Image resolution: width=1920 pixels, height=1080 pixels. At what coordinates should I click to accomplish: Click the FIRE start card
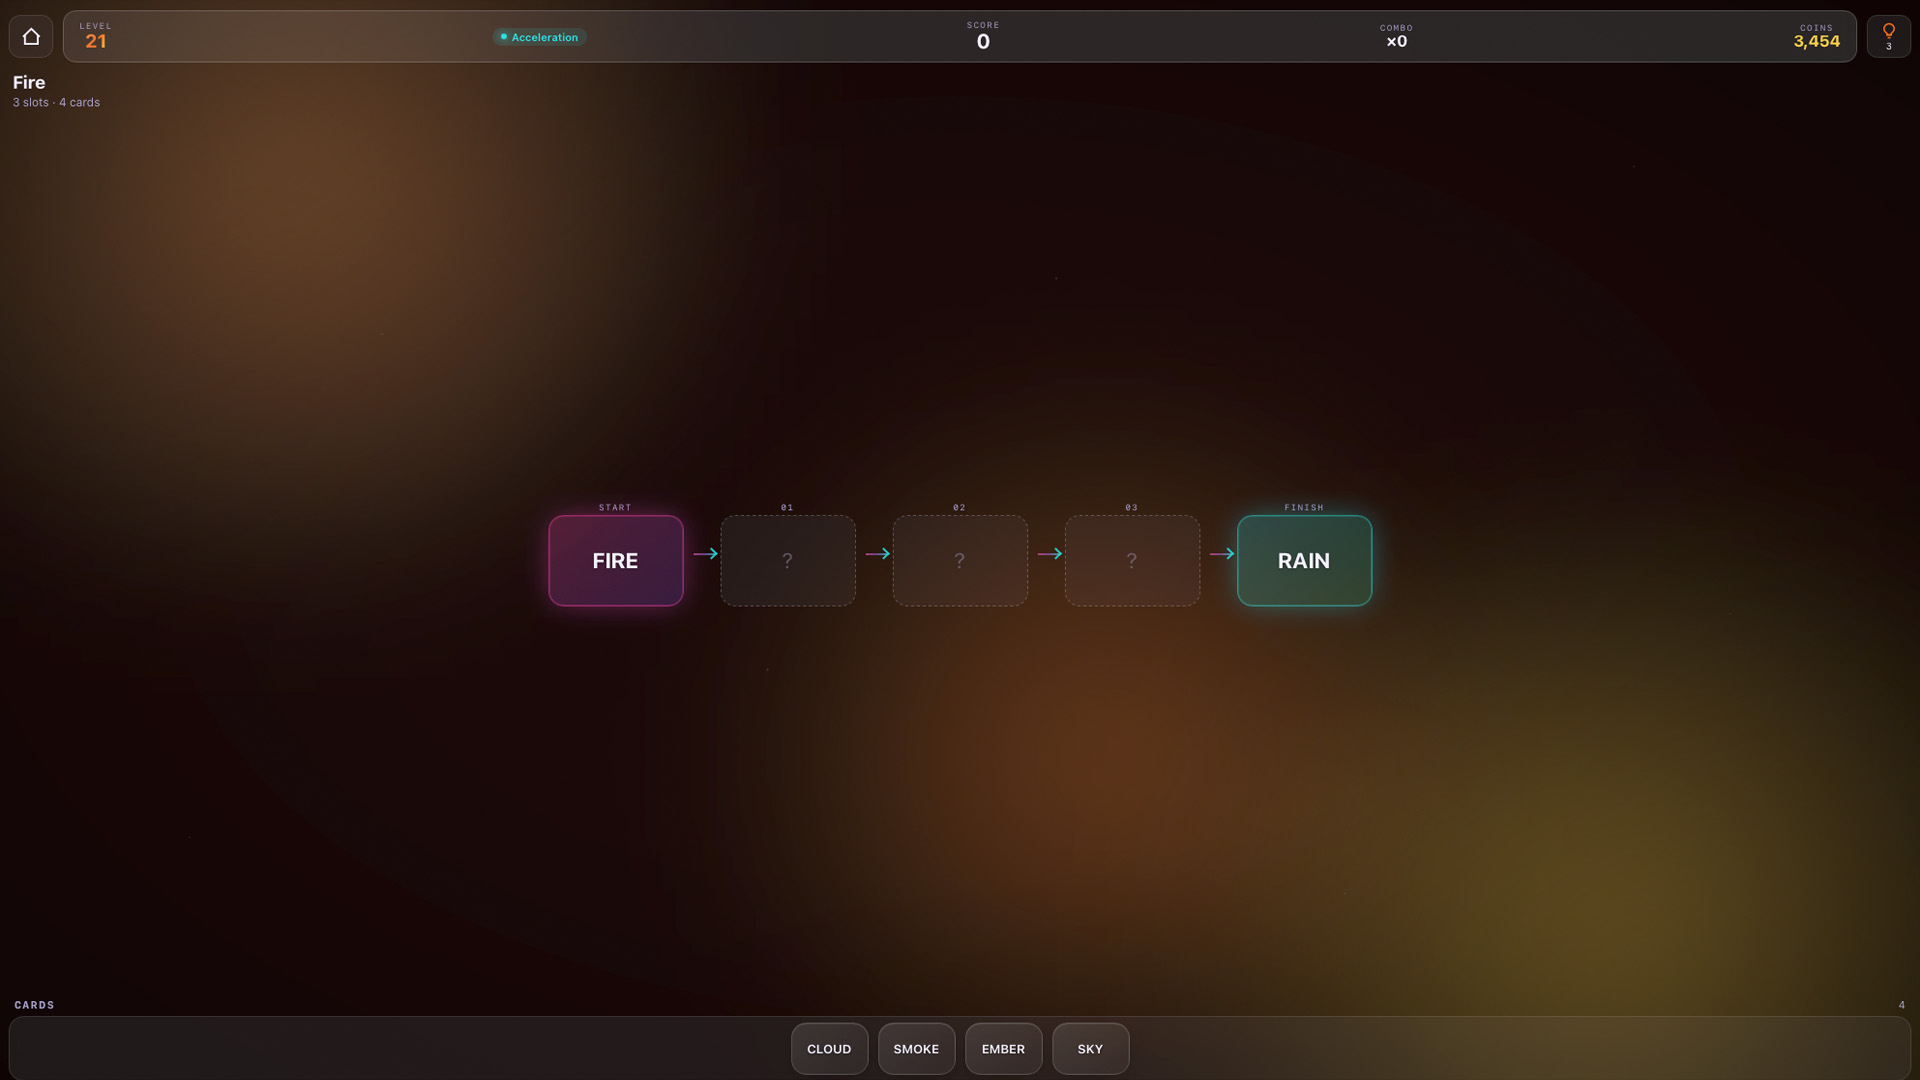(x=616, y=561)
